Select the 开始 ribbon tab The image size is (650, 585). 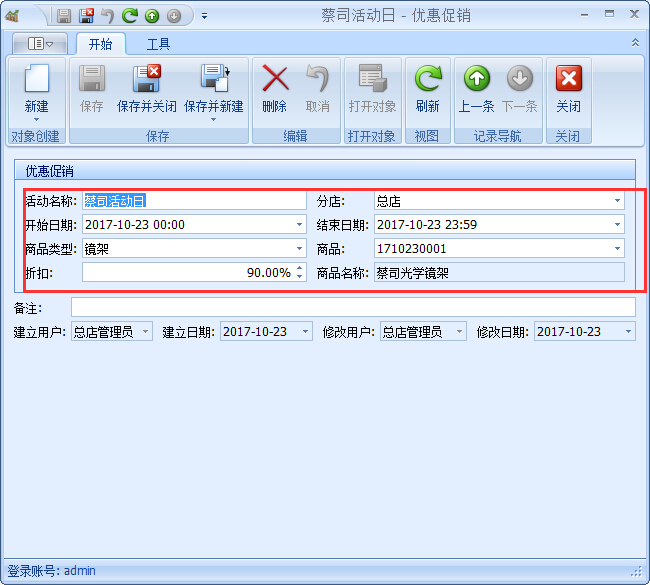pyautogui.click(x=100, y=44)
